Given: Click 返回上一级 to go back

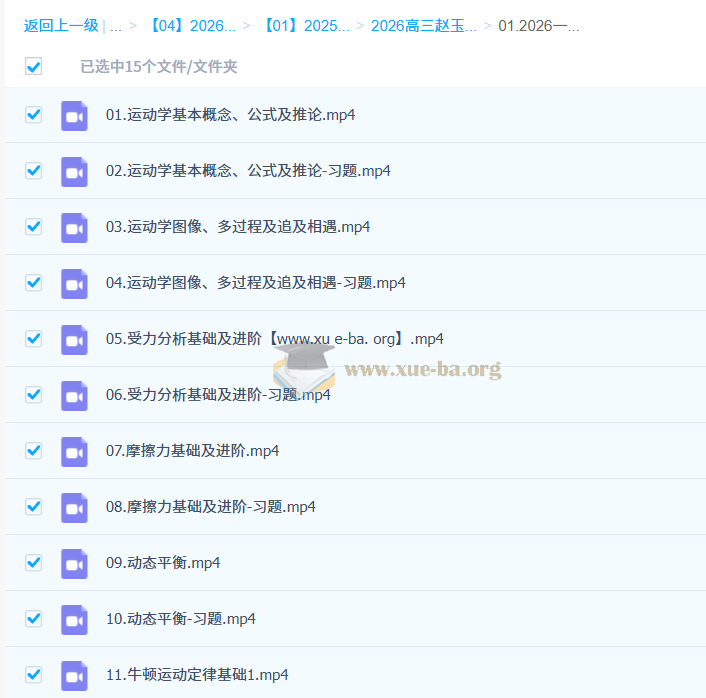Looking at the screenshot, I should (x=61, y=26).
